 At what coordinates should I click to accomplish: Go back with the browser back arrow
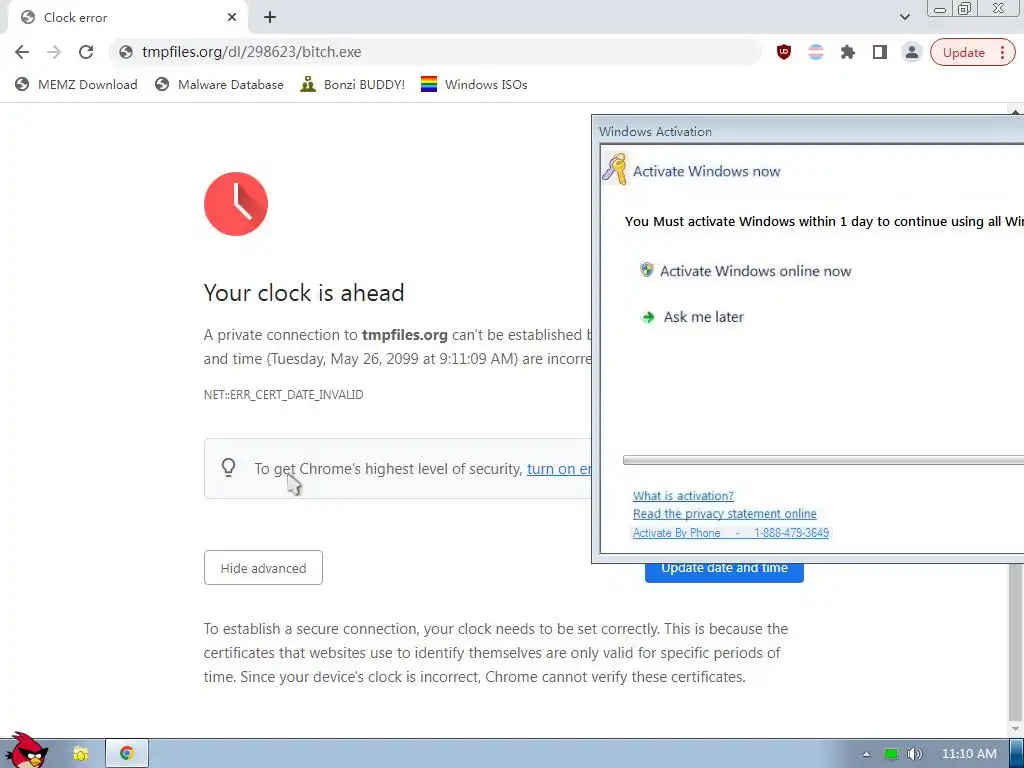point(22,52)
